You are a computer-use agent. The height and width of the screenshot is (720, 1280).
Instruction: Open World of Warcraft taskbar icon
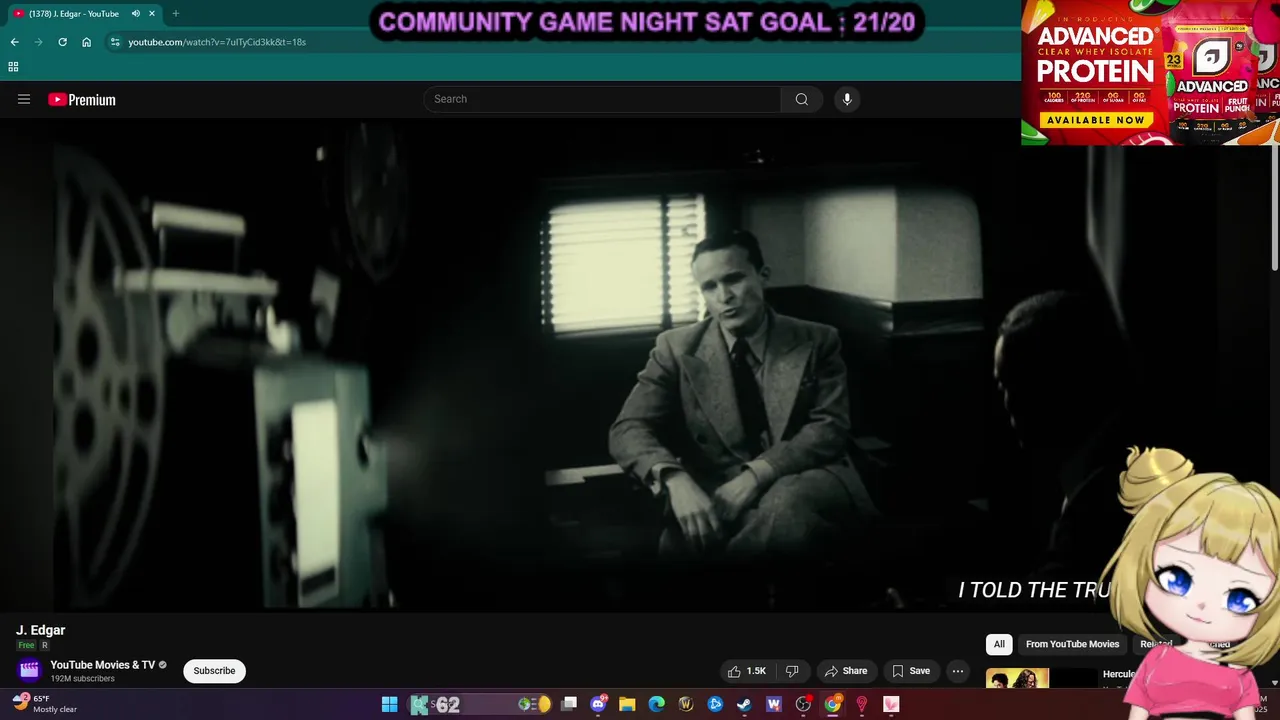point(686,705)
